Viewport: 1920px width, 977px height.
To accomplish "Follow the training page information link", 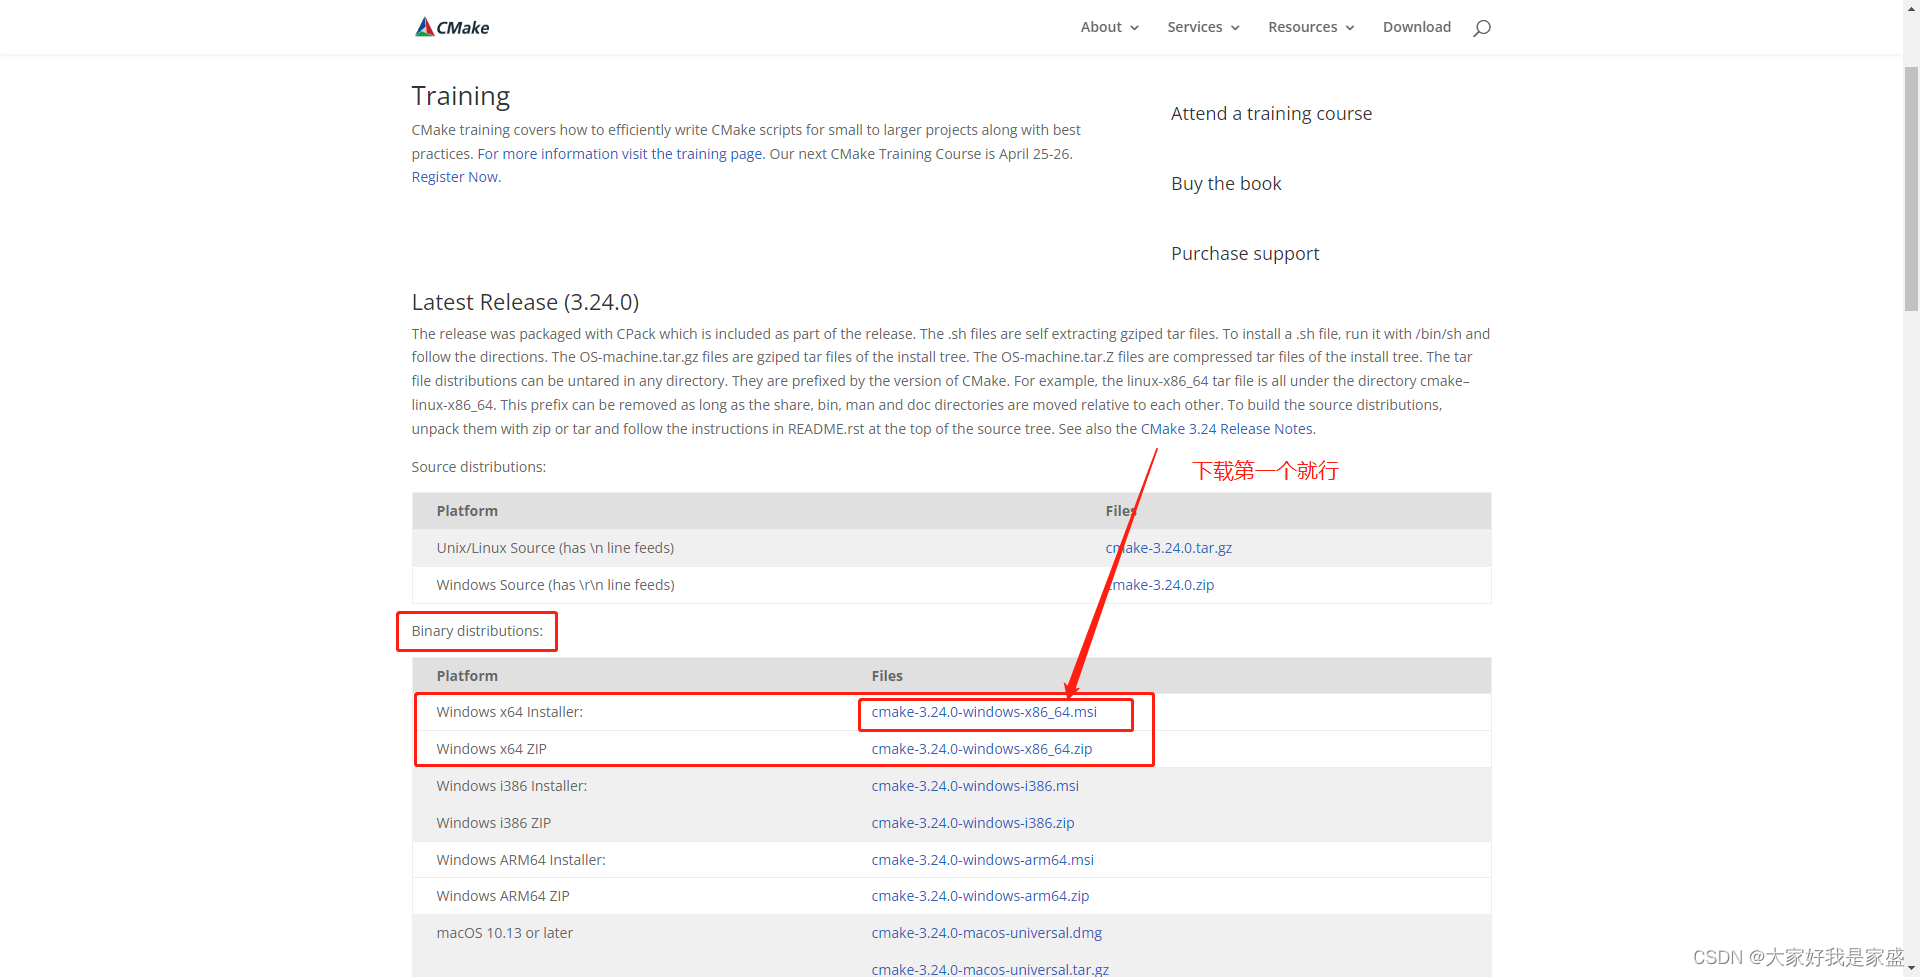I will click(620, 154).
